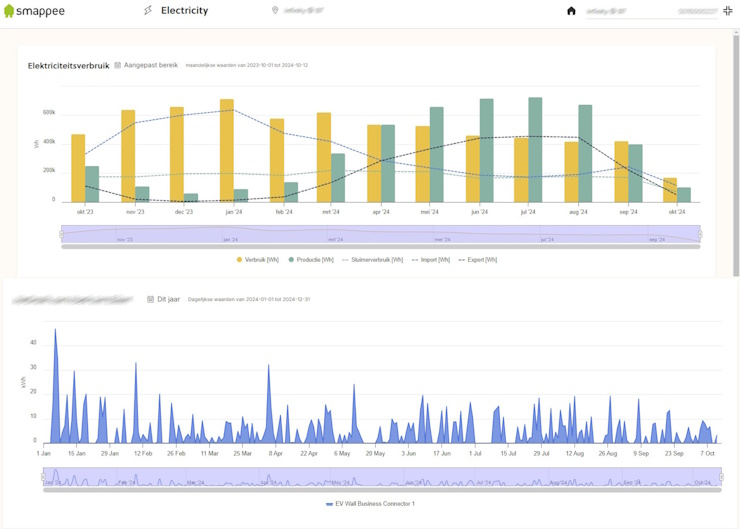Toggle Import [Wh] legend series
The width and height of the screenshot is (740, 529).
coord(431,260)
